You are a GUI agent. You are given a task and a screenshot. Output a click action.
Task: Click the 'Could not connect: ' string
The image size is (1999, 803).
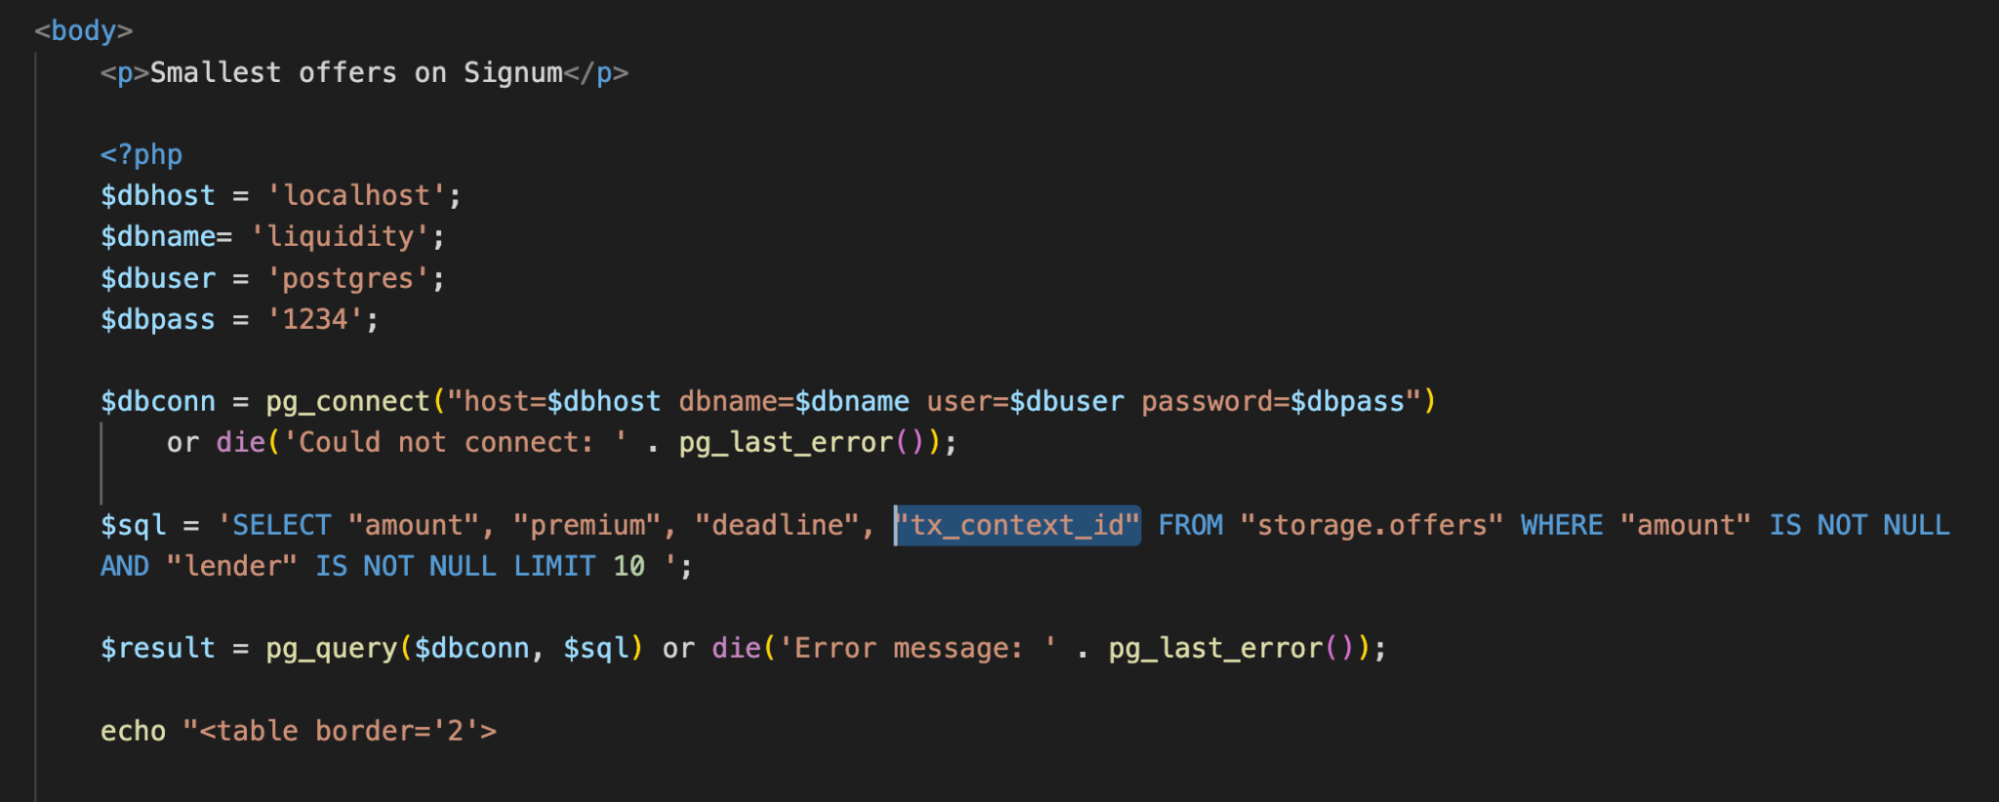click(455, 443)
